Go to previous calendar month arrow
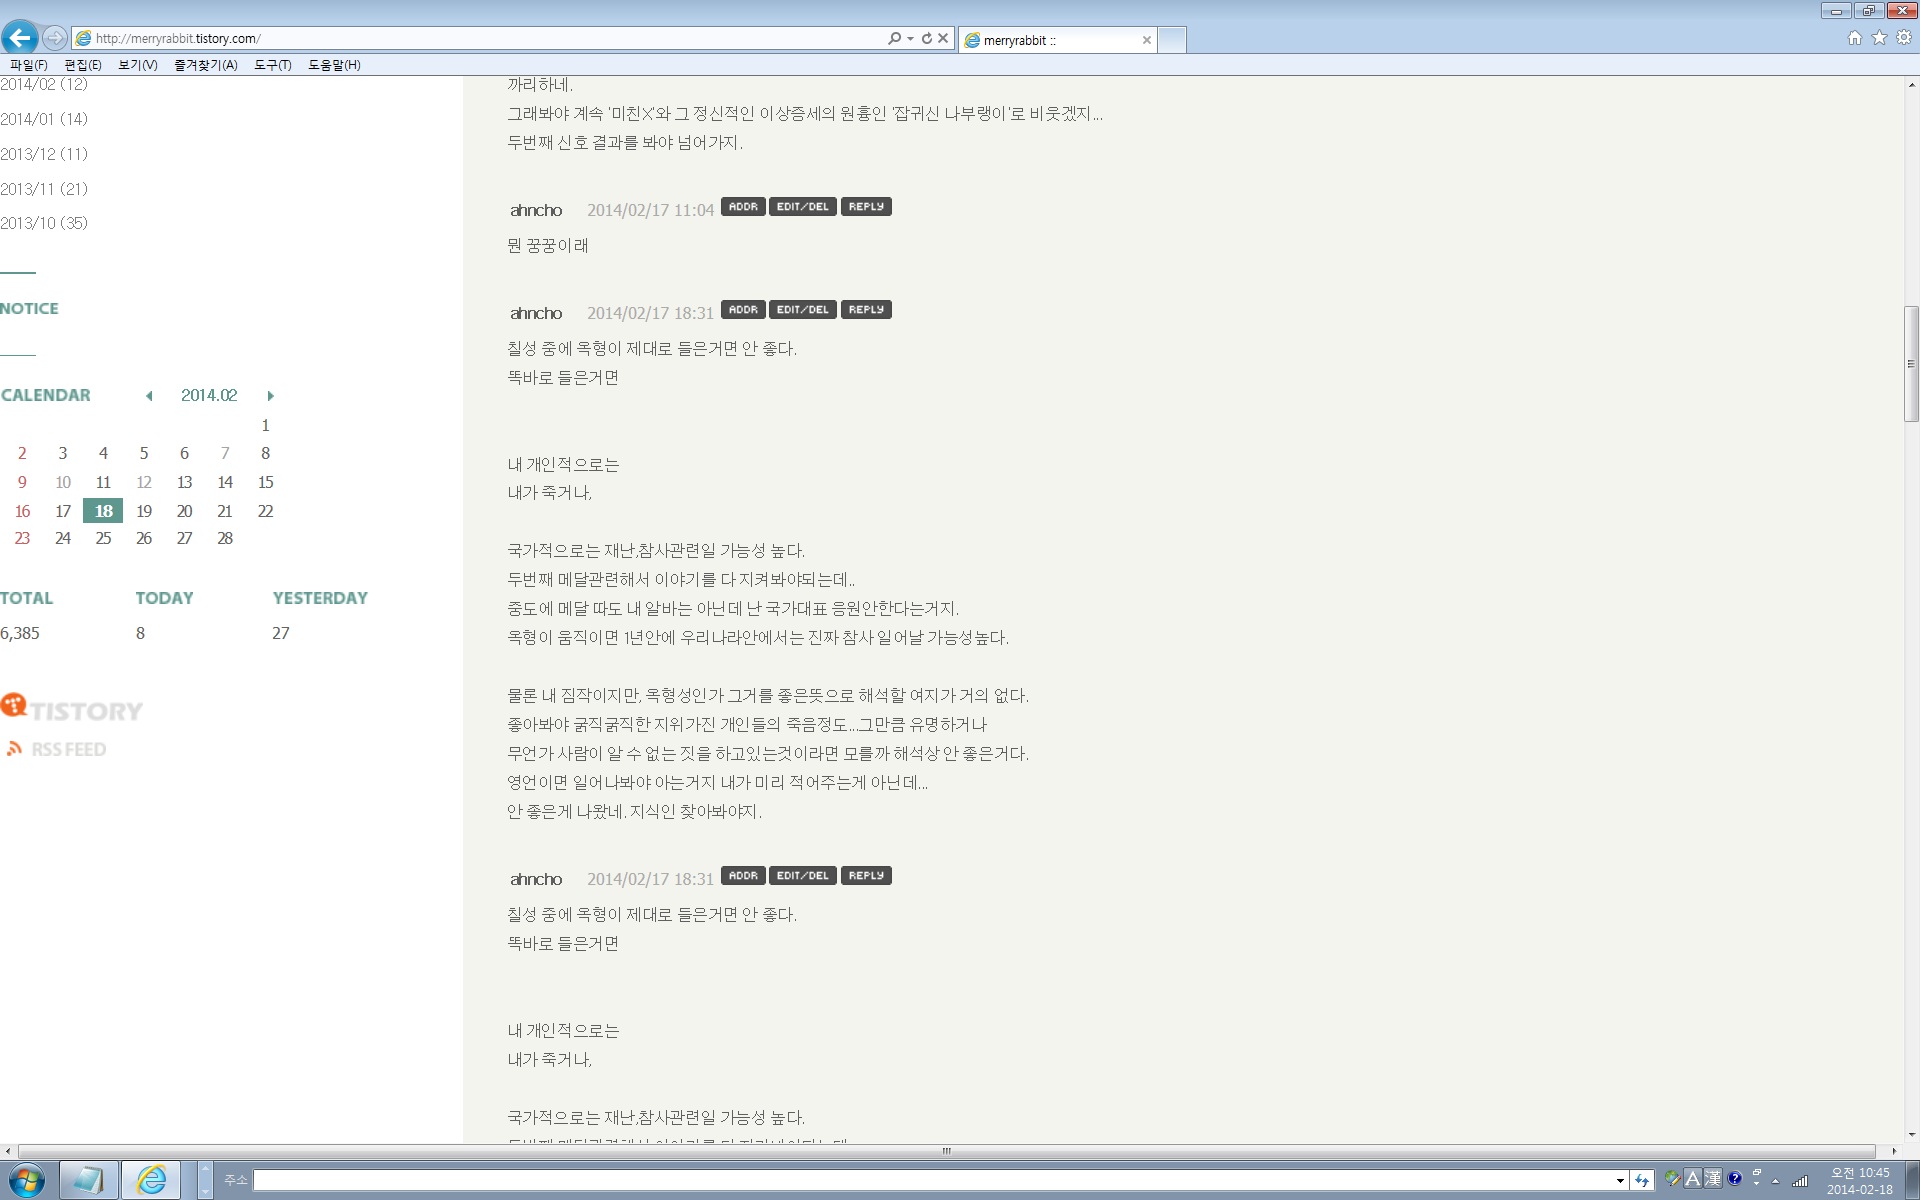 [x=149, y=396]
